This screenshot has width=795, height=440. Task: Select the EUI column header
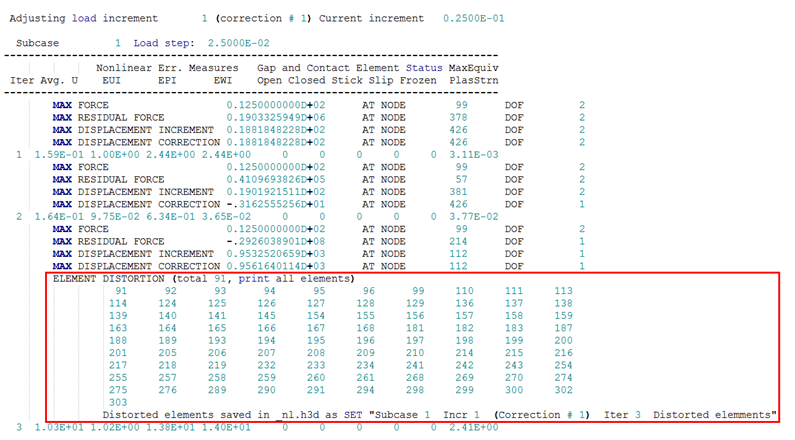(112, 81)
